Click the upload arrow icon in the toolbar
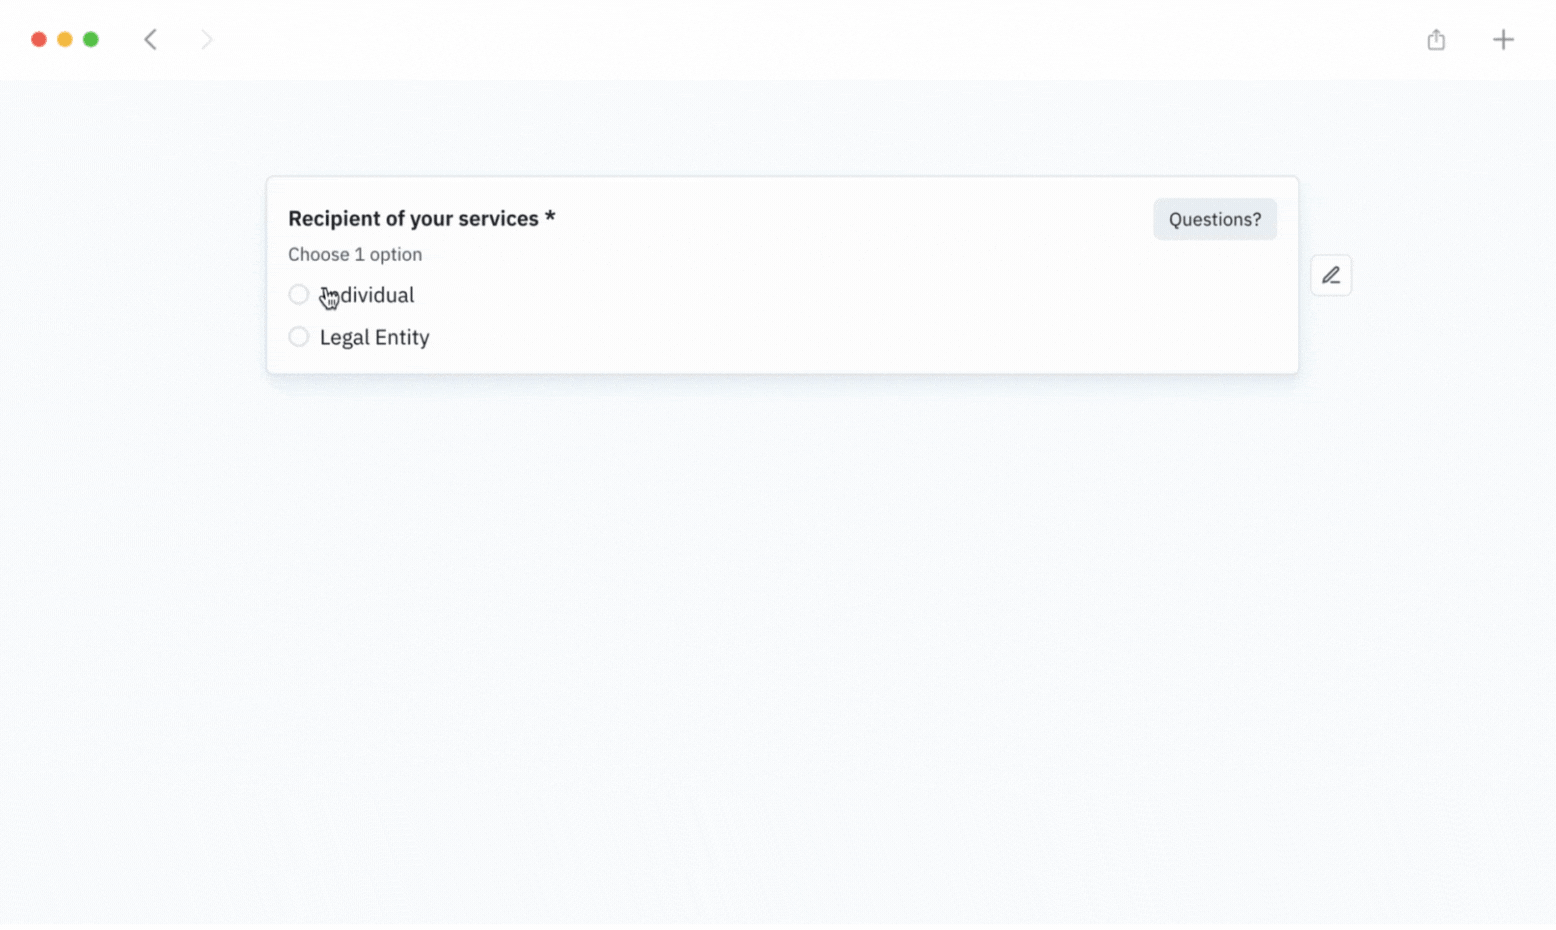The width and height of the screenshot is (1556, 930). (1436, 39)
